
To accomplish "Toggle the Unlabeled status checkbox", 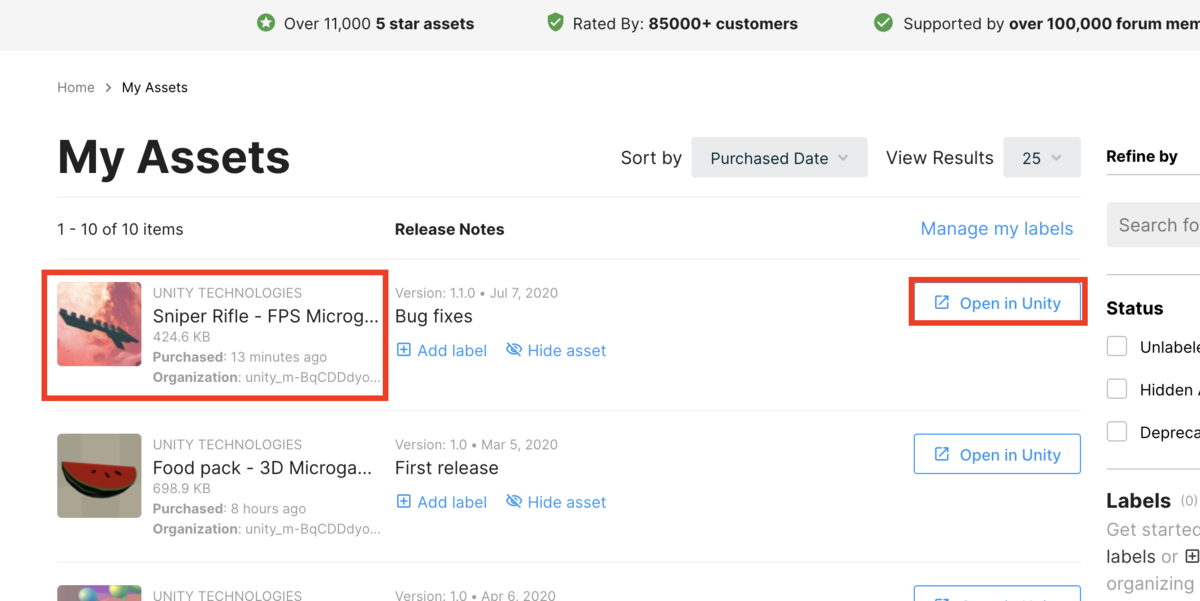I will [x=1117, y=346].
